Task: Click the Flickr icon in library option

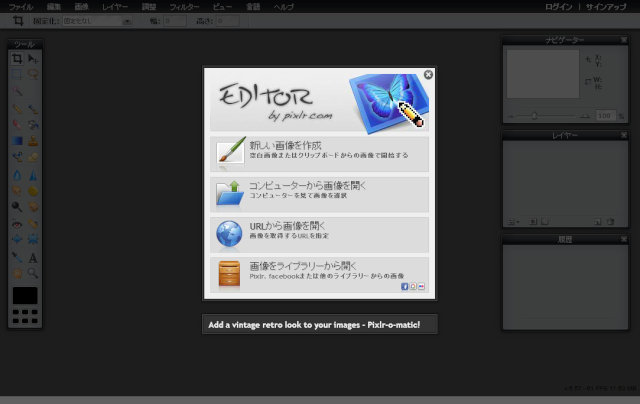Action: [421, 286]
